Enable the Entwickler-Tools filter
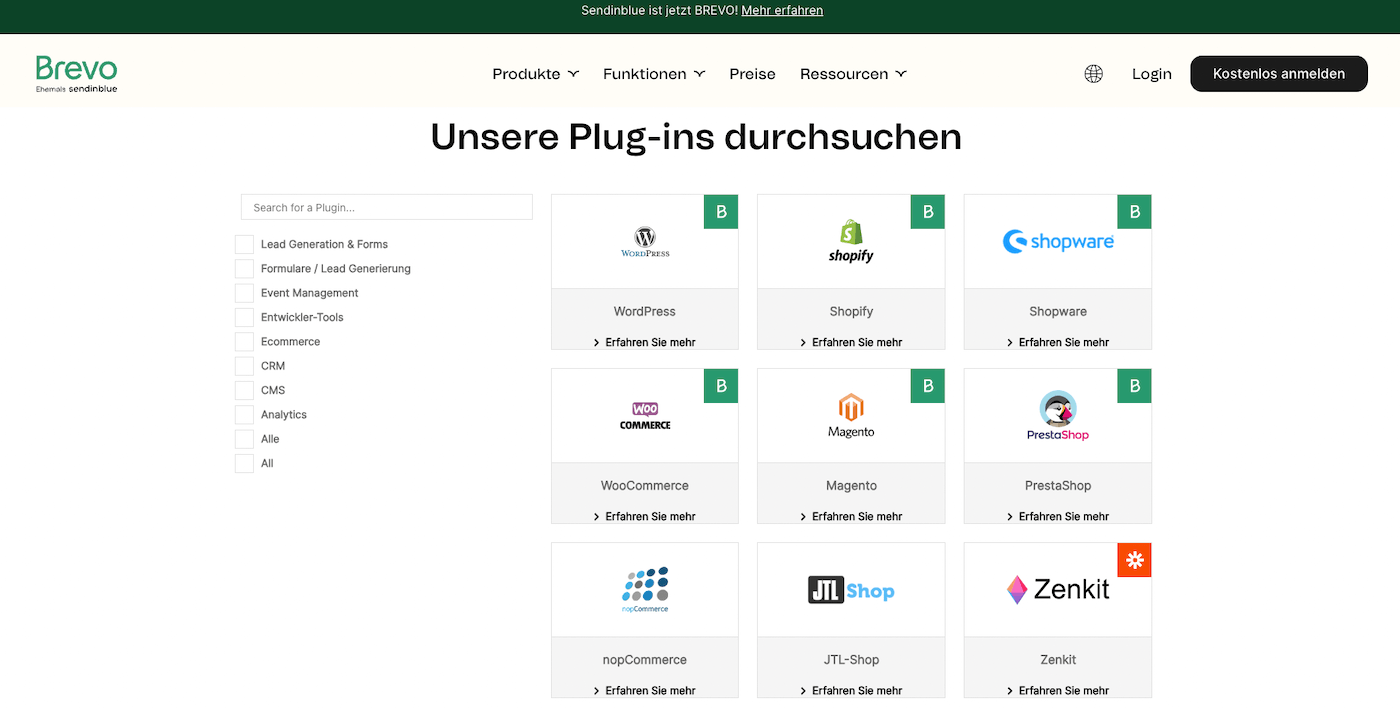This screenshot has width=1400, height=708. [244, 317]
